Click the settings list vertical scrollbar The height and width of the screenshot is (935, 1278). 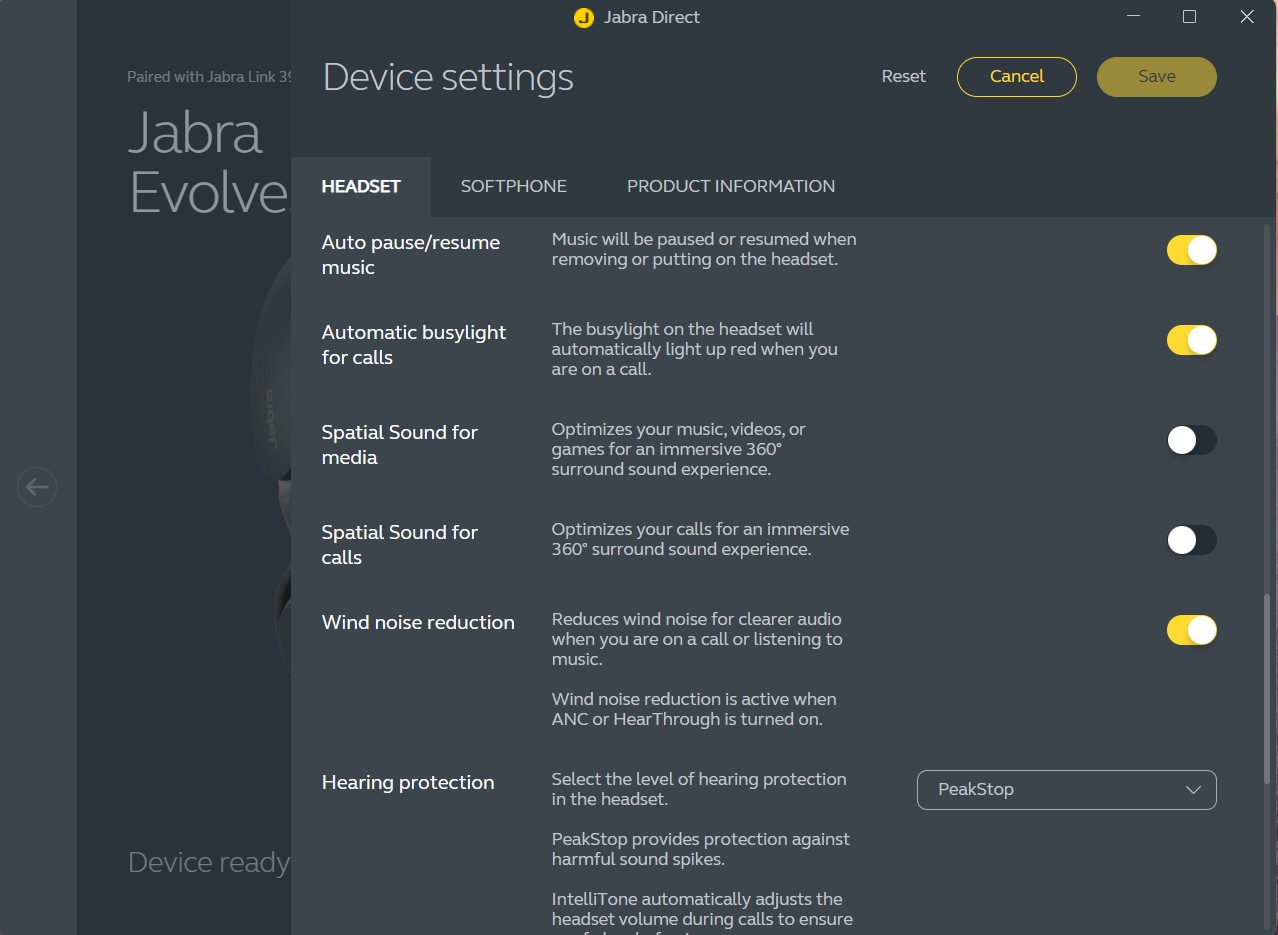tap(1268, 690)
